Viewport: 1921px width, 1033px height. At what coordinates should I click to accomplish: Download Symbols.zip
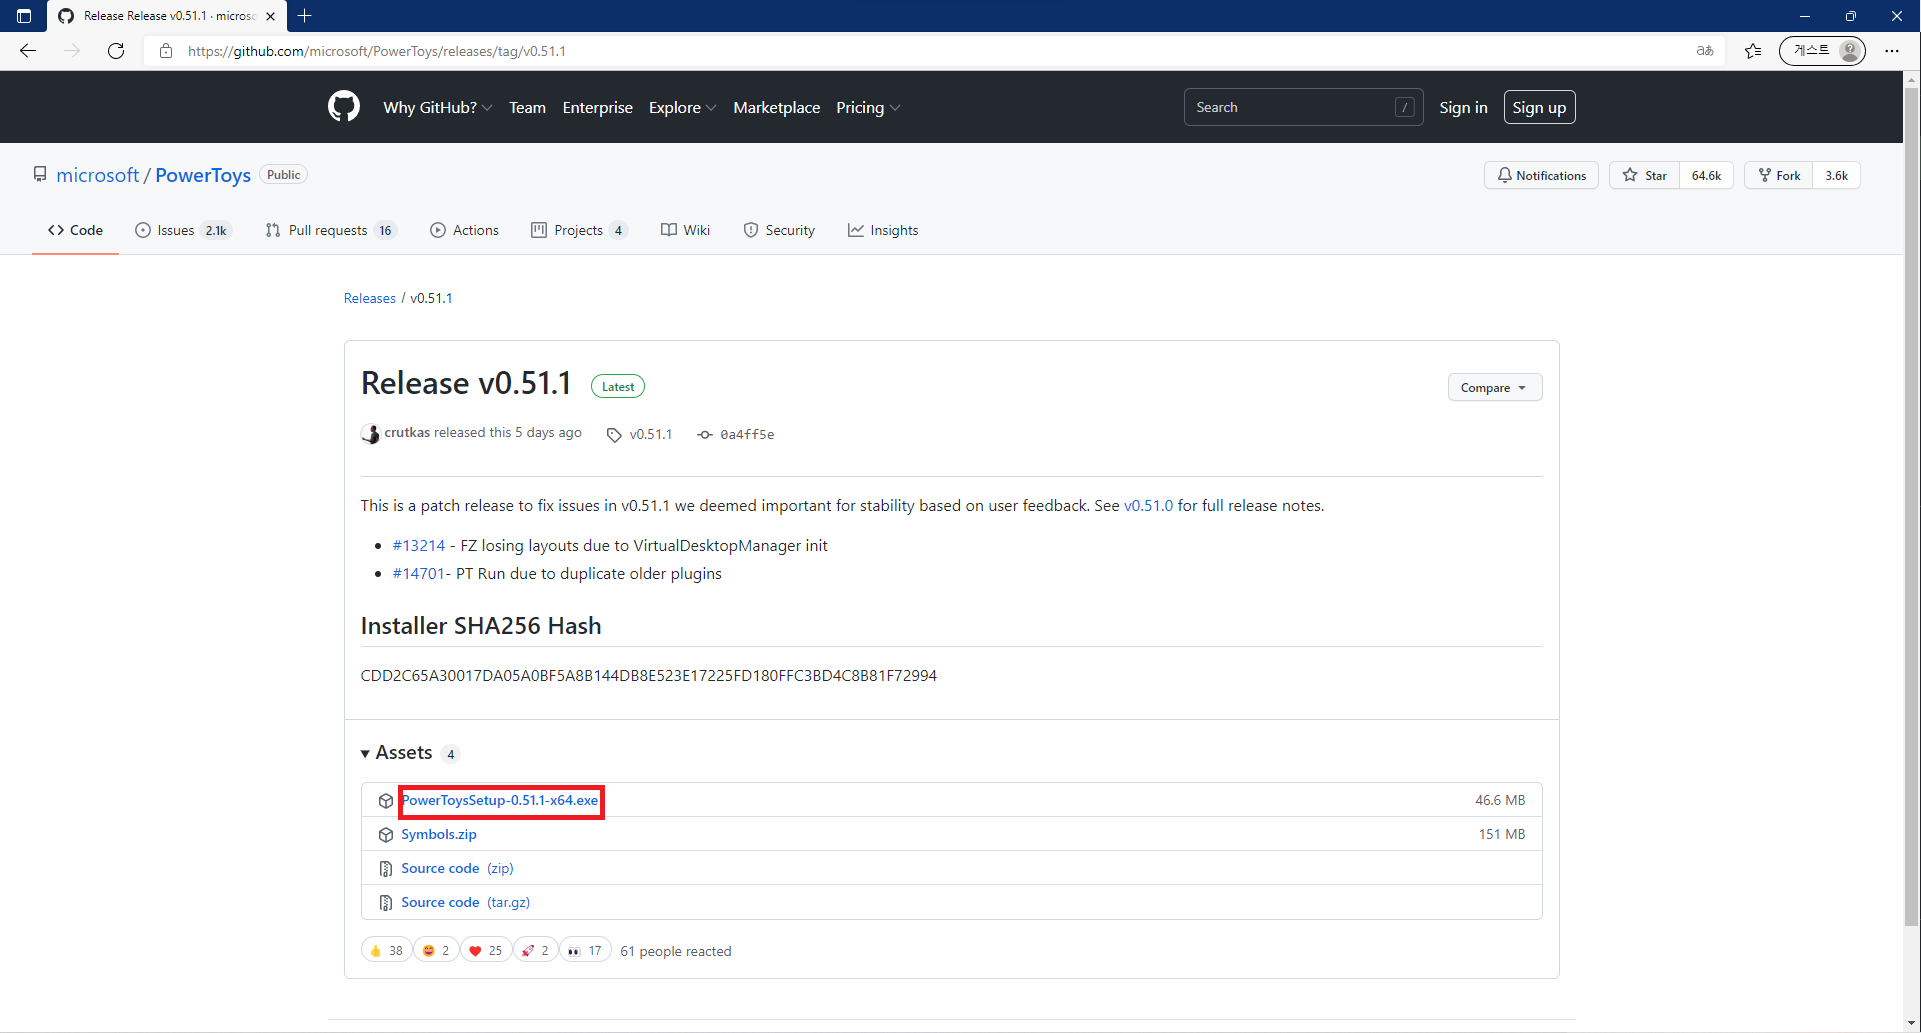tap(439, 835)
